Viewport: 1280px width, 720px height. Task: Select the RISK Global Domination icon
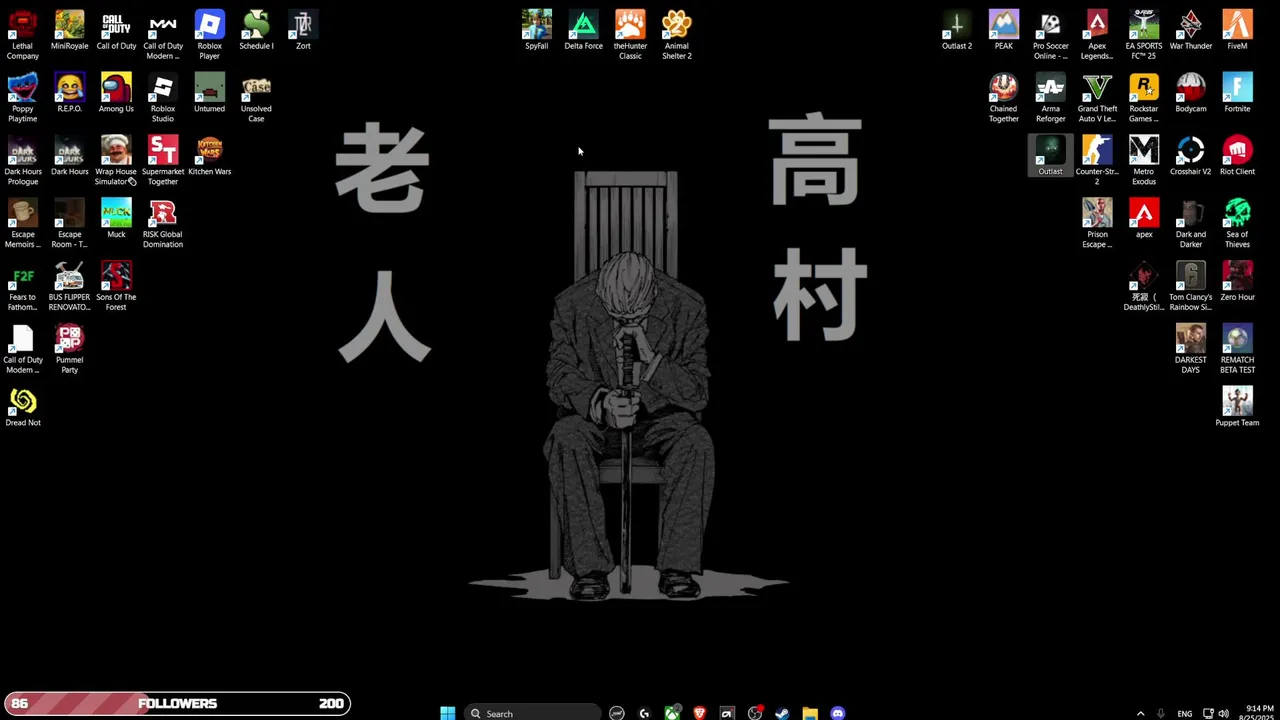[163, 224]
